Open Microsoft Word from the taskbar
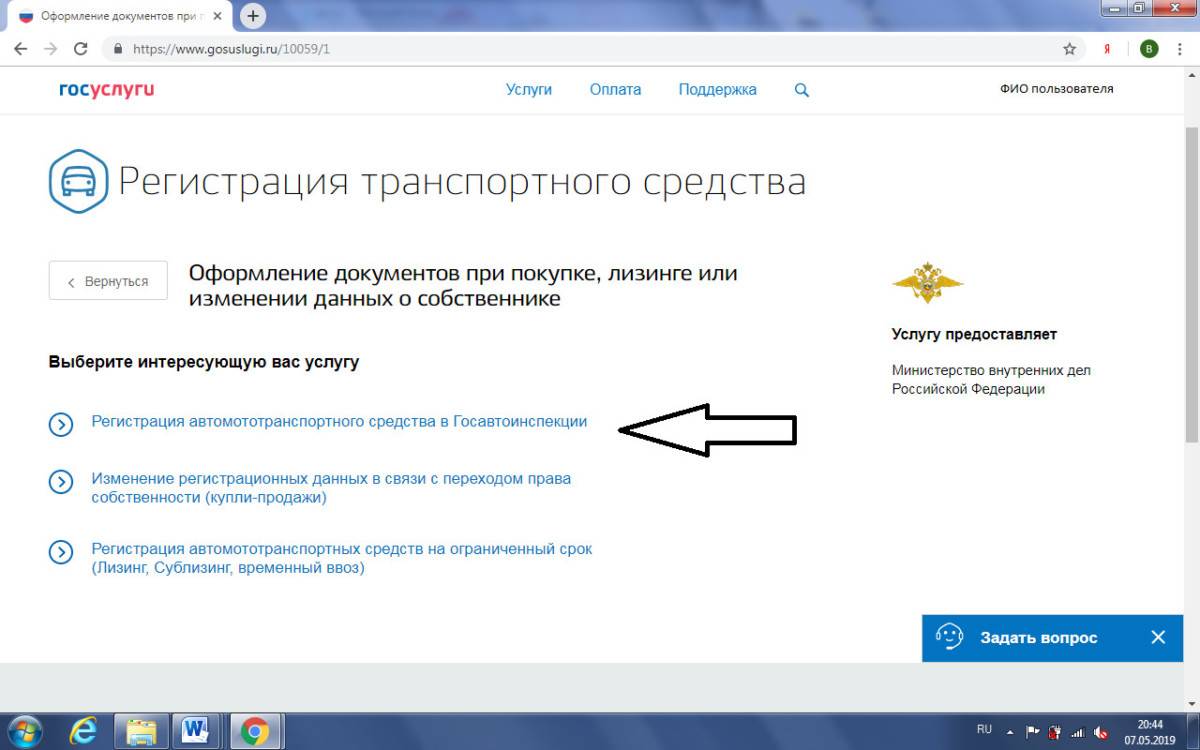1200x750 pixels. coord(196,732)
